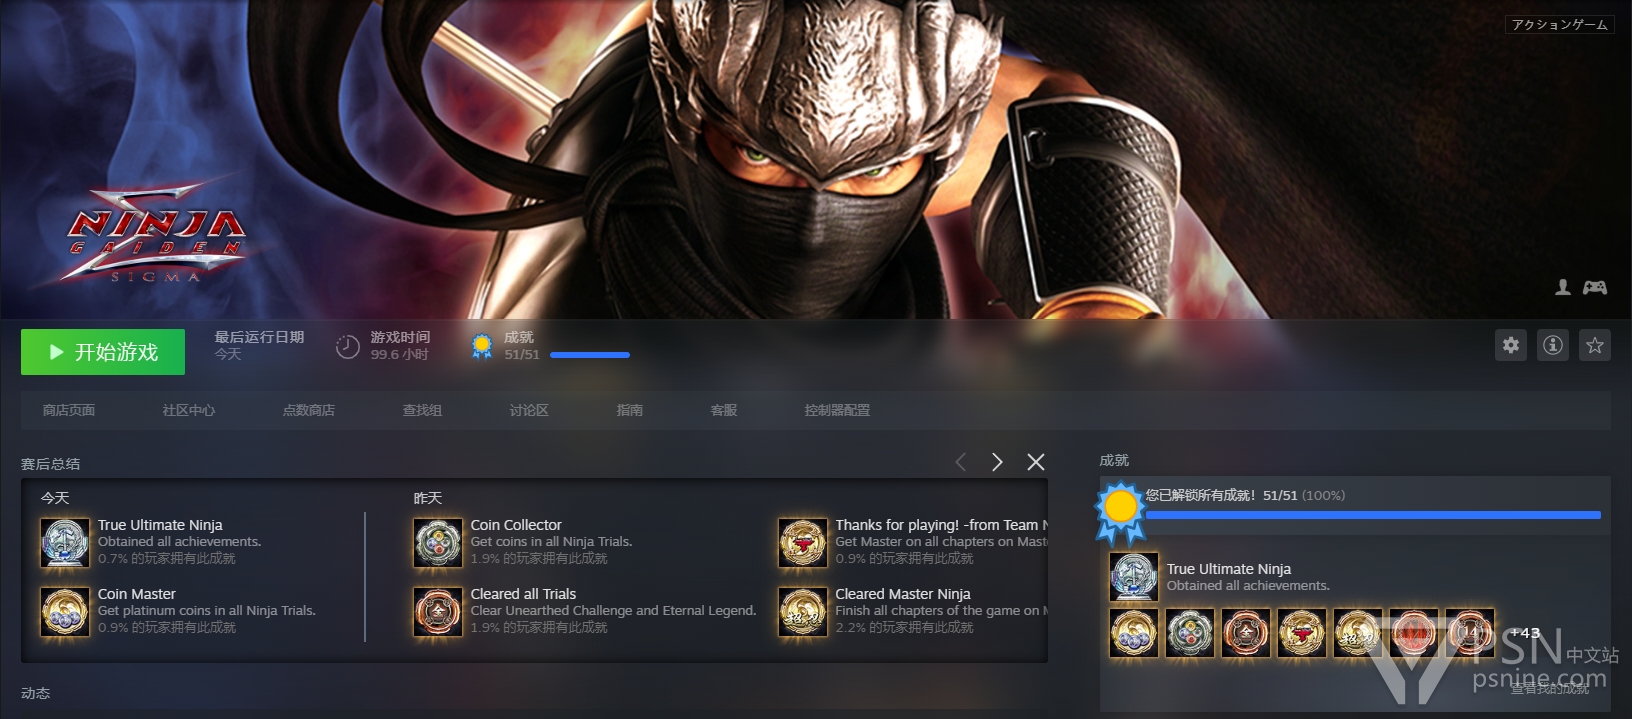Click the "True Ultimate Ninja" title under 今天
The height and width of the screenshot is (719, 1632).
pyautogui.click(x=160, y=525)
